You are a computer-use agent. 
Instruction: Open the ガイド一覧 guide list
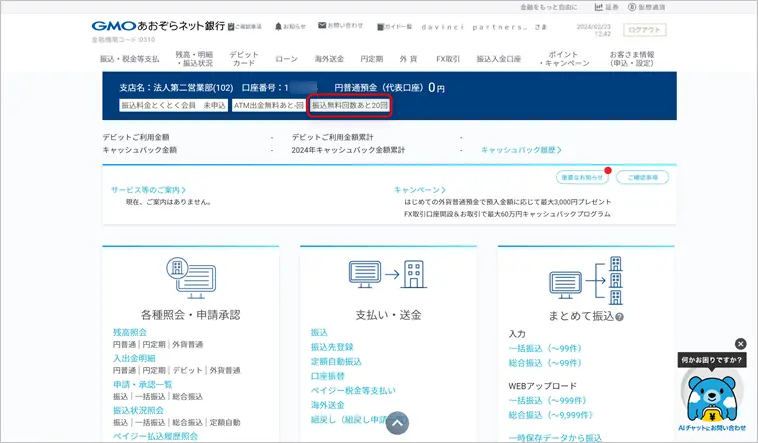398,26
